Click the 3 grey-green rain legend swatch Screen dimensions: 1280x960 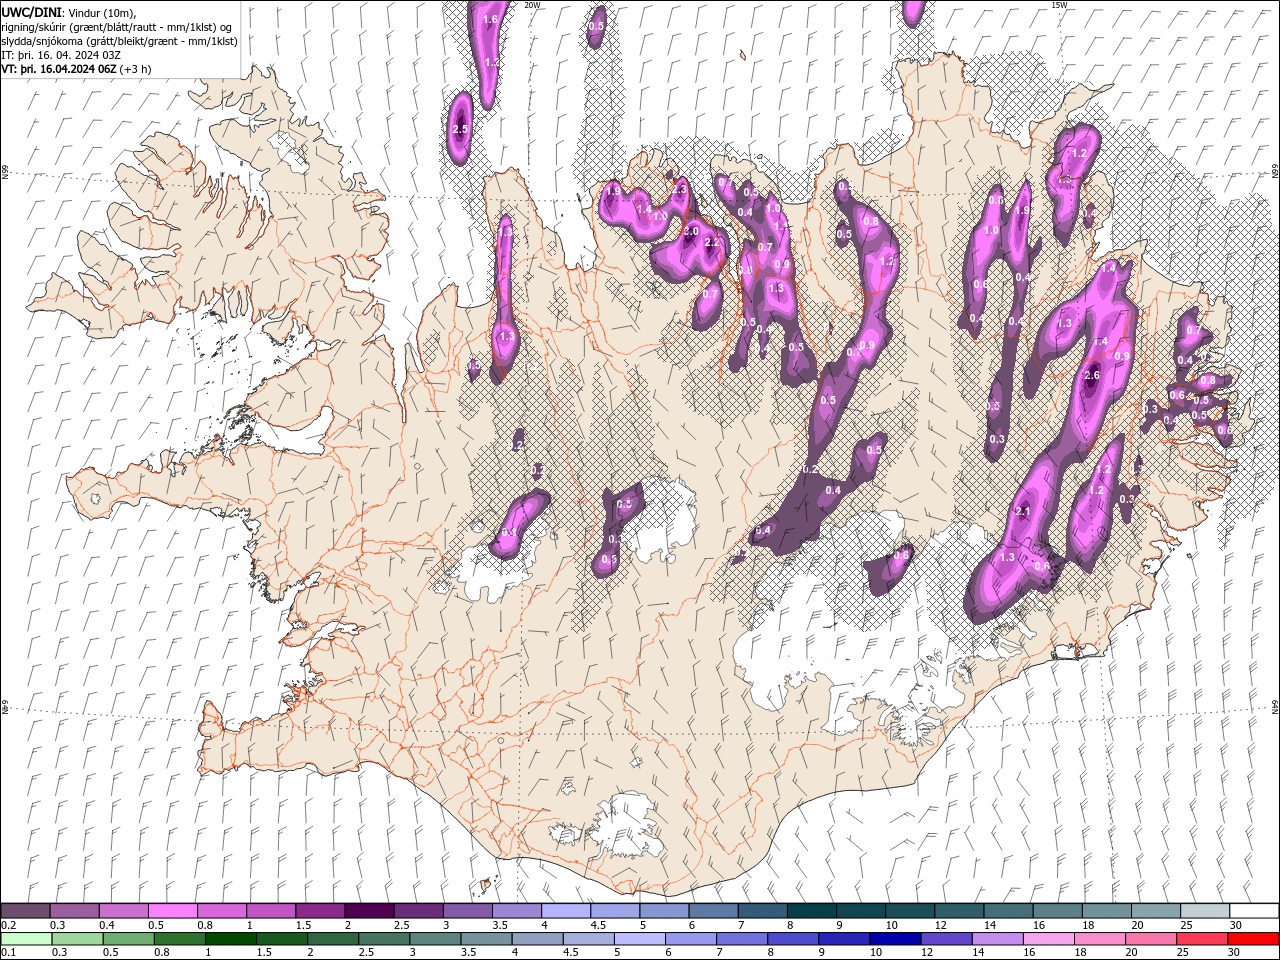(435, 939)
